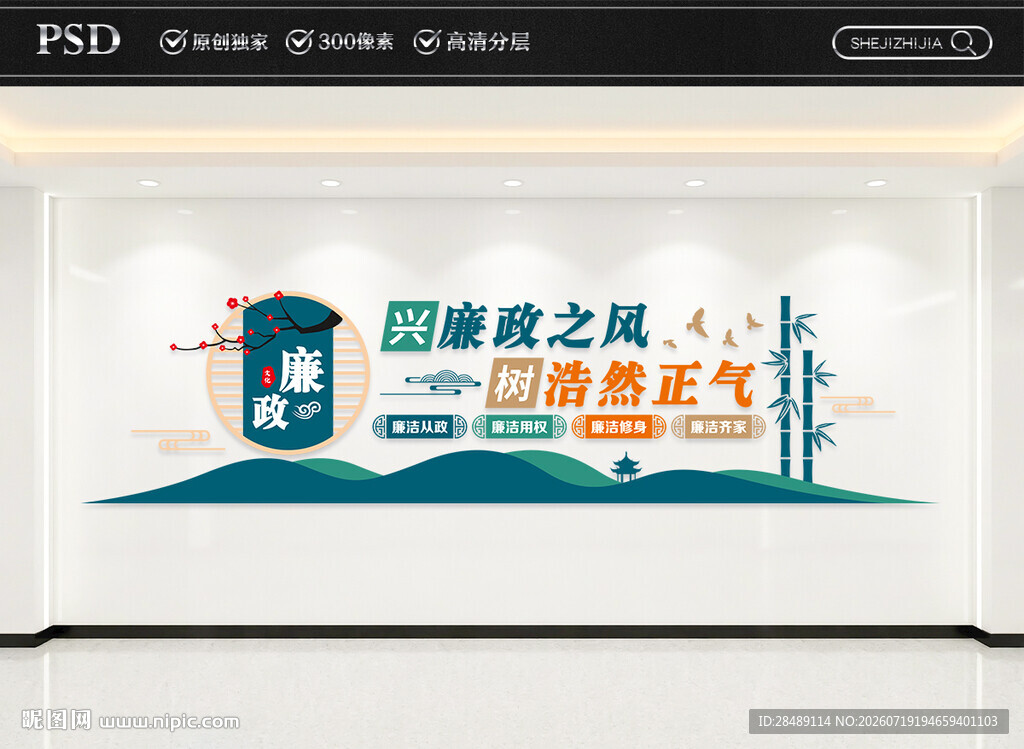Select the 廉洁用权 label

pyautogui.click(x=519, y=427)
